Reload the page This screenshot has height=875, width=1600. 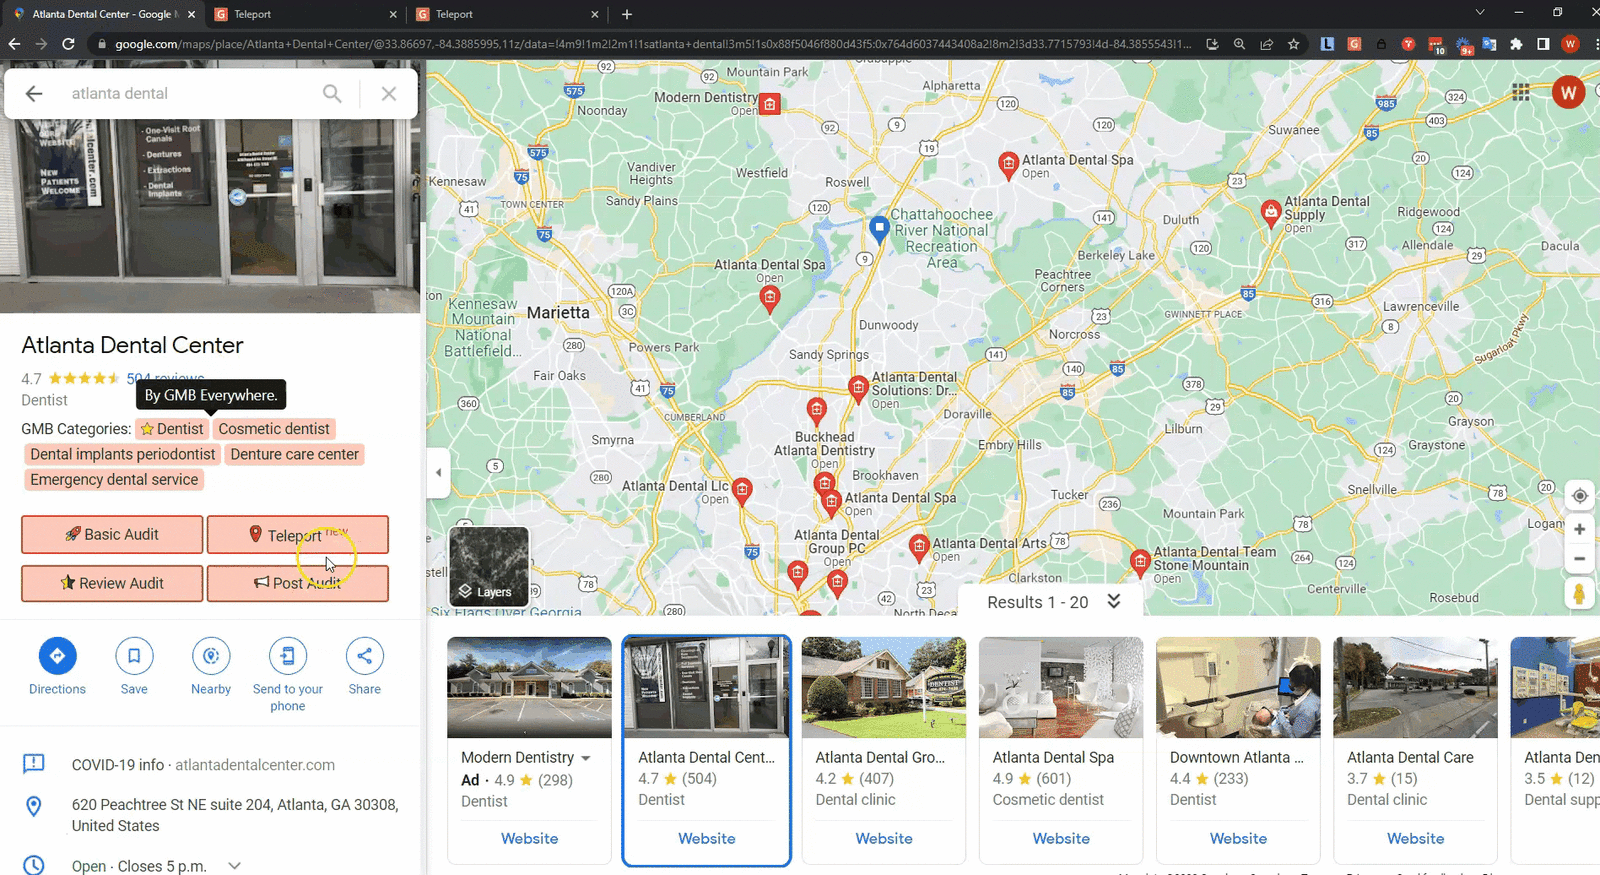(x=68, y=44)
